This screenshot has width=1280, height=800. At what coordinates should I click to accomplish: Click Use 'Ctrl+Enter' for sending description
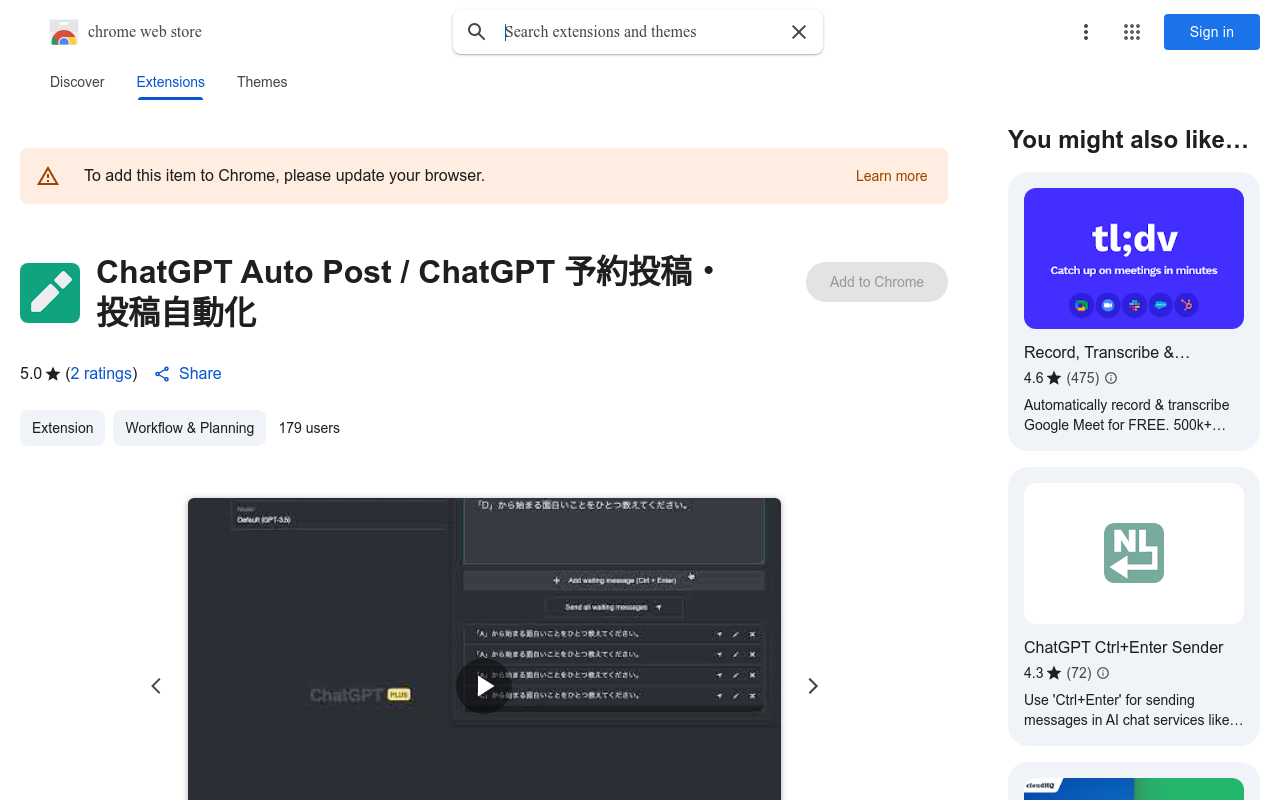(1134, 710)
